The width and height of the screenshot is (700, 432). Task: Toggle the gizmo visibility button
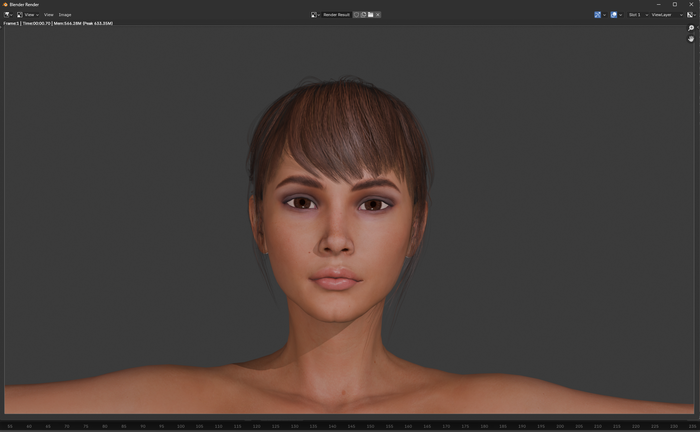tap(598, 15)
